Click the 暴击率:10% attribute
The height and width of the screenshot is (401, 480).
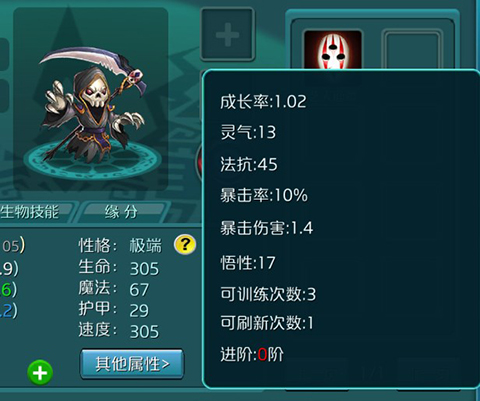click(x=264, y=195)
